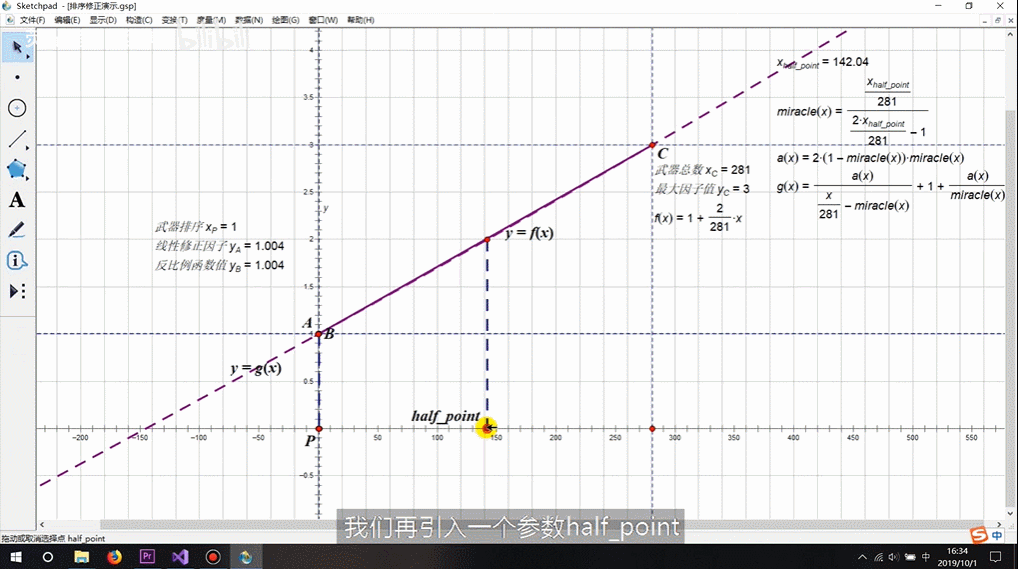
Task: Select the a(x) function definition
Action: click(x=870, y=158)
